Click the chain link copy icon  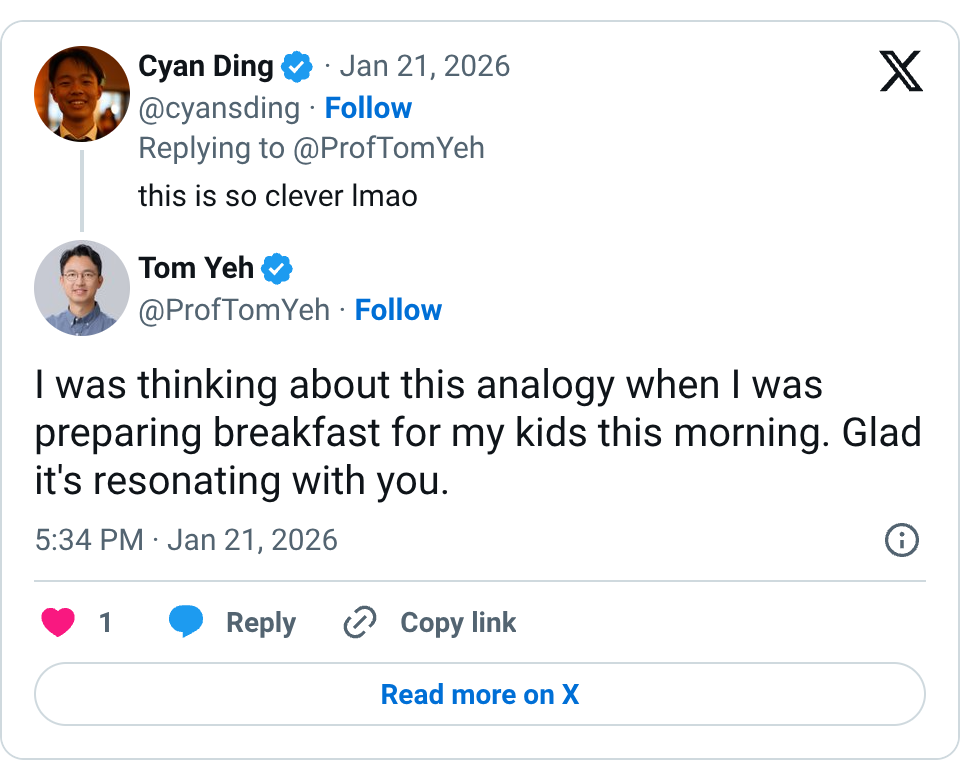tap(359, 623)
